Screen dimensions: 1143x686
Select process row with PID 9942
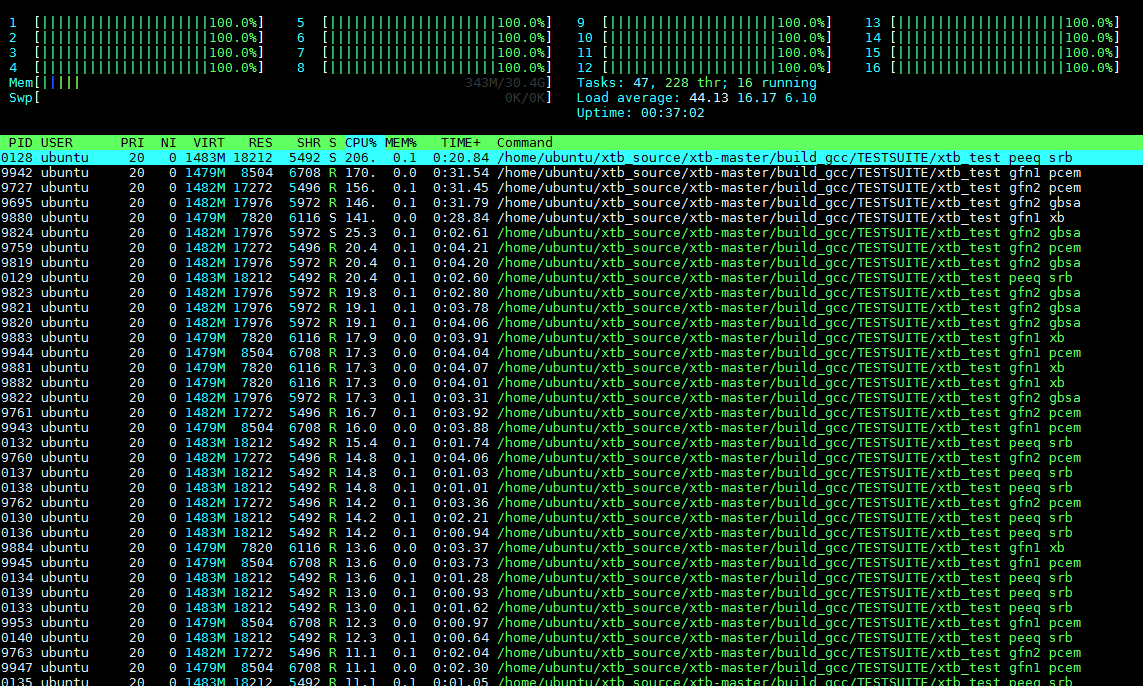[572, 173]
